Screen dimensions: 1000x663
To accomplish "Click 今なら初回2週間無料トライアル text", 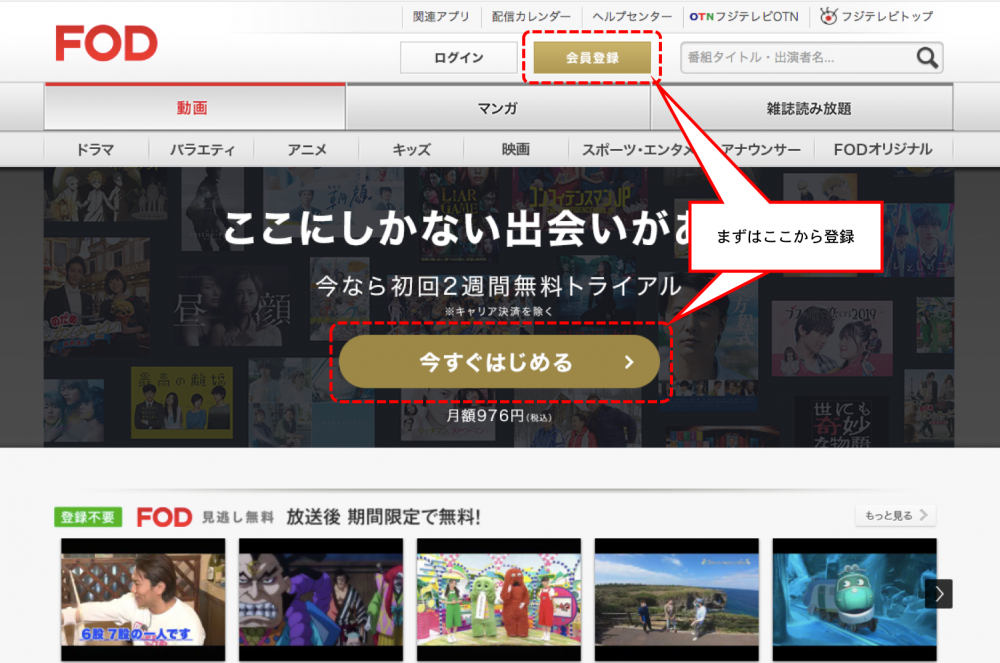I will [x=499, y=286].
